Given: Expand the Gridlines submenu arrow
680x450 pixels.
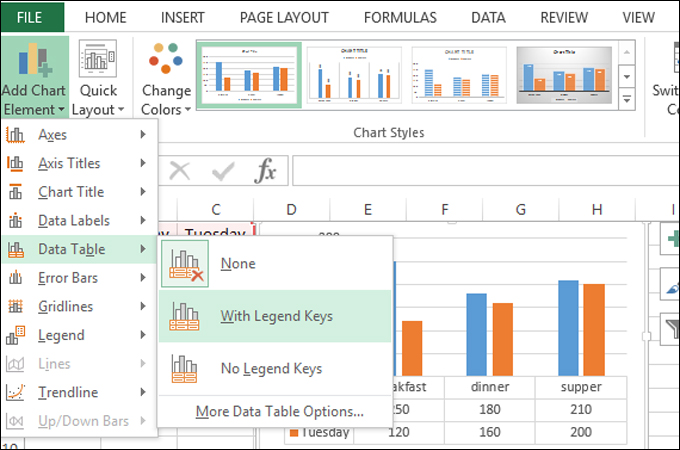Looking at the screenshot, I should 143,306.
